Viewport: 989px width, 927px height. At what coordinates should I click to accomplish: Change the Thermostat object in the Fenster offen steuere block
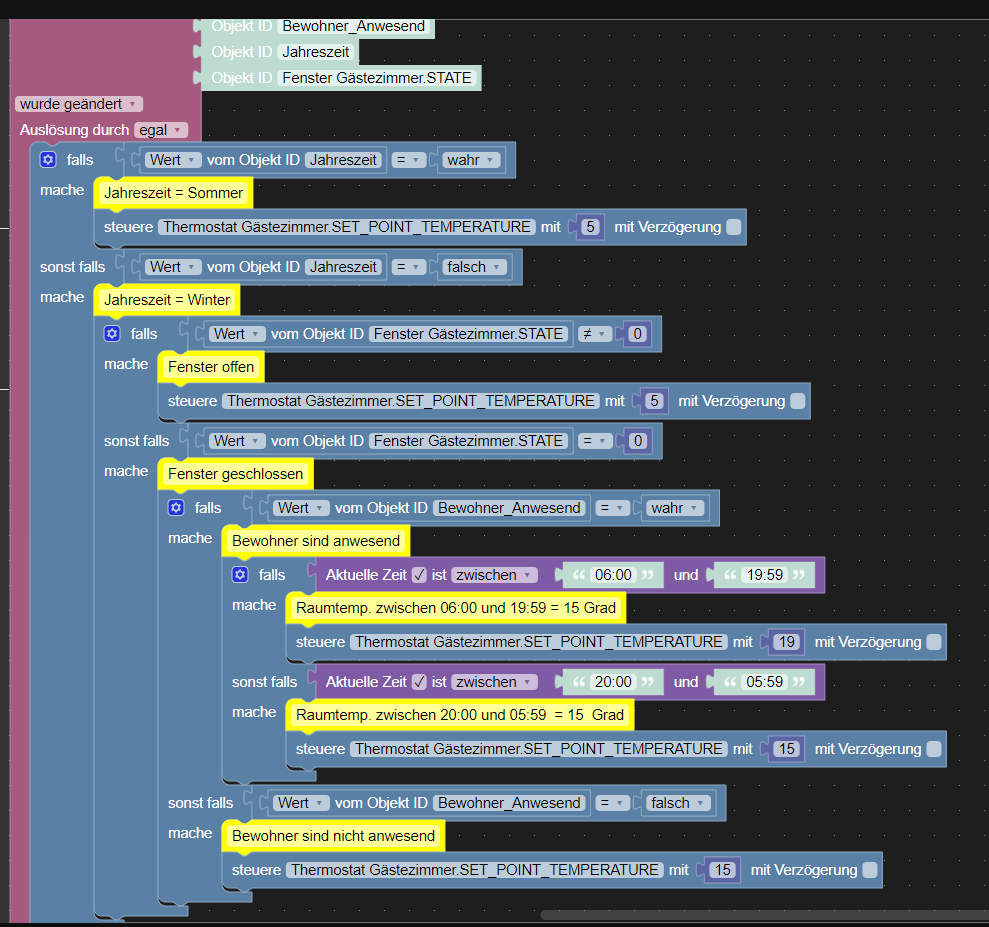coord(411,401)
